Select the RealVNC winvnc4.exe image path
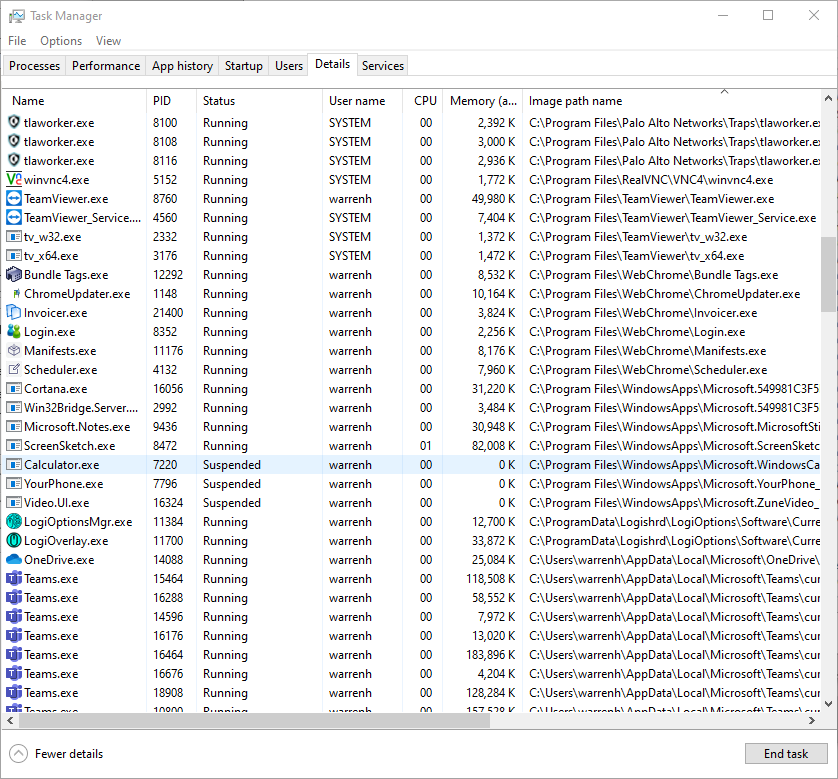 click(x=651, y=180)
